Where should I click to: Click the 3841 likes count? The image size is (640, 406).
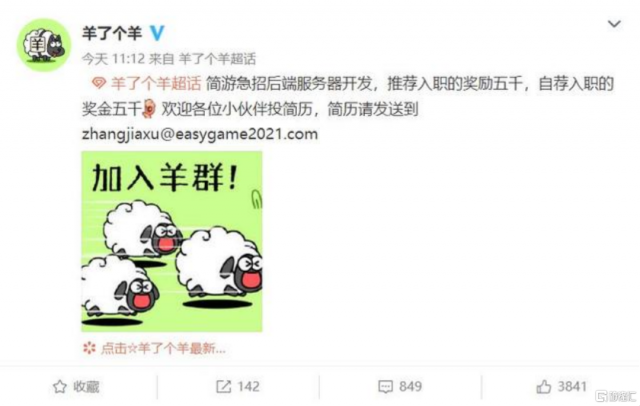tap(572, 386)
